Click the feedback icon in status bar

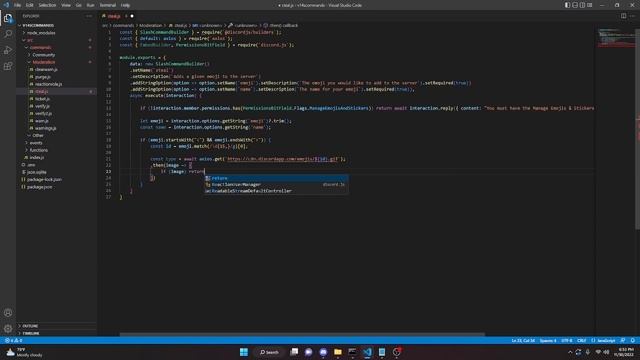click(x=622, y=340)
